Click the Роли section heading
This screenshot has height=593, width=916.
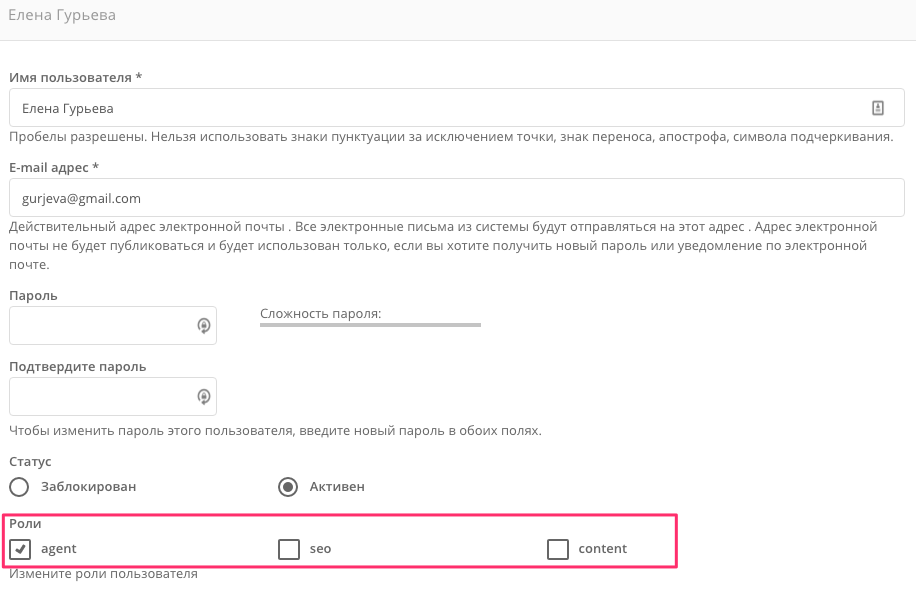25,523
